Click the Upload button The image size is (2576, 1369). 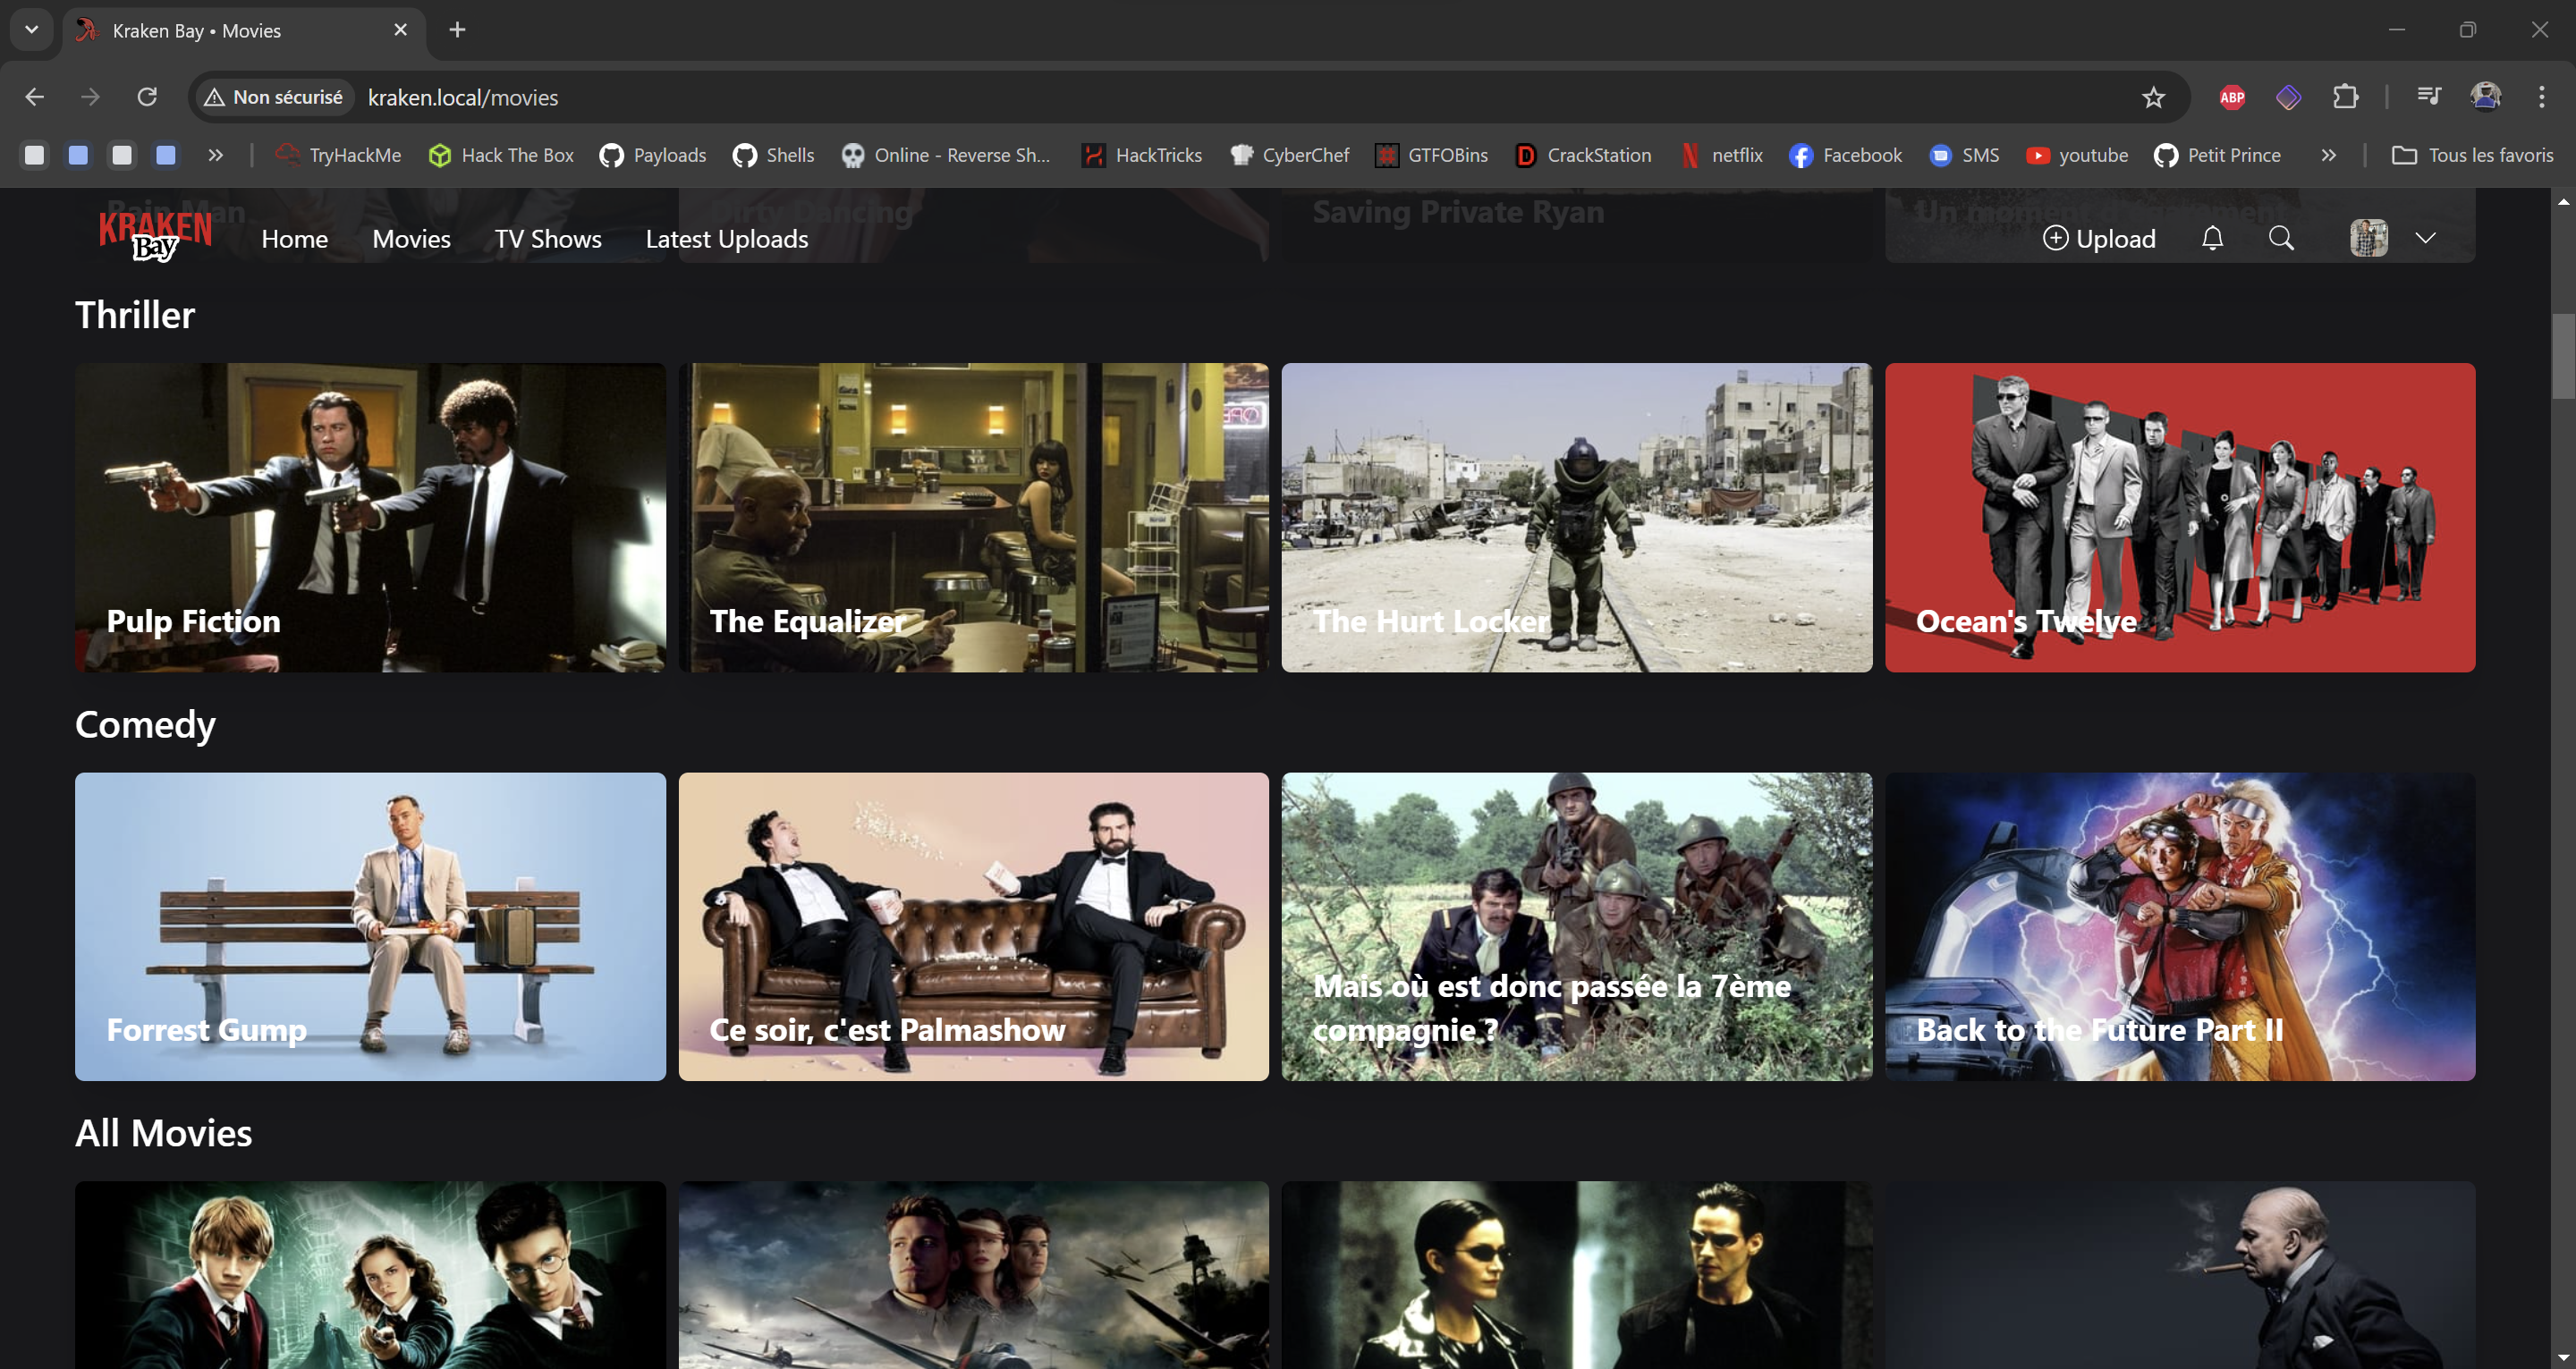click(2099, 239)
